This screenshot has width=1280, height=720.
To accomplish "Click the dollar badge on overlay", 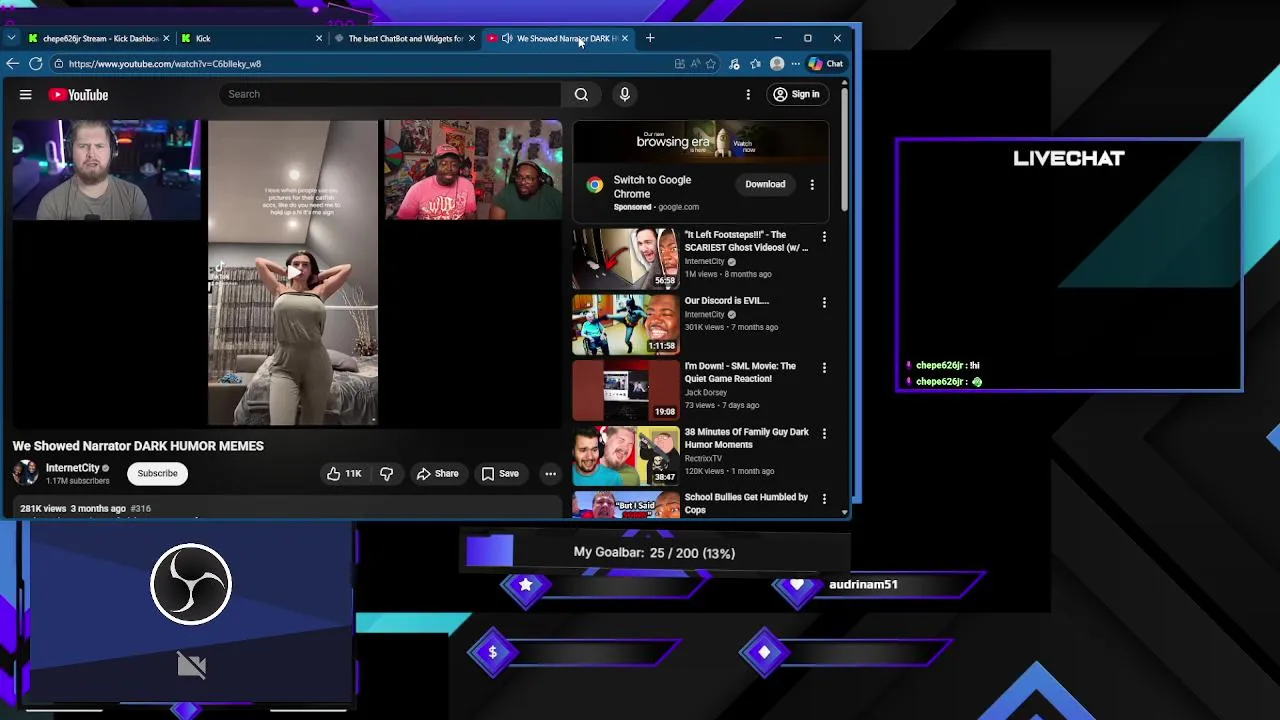I will (x=492, y=653).
